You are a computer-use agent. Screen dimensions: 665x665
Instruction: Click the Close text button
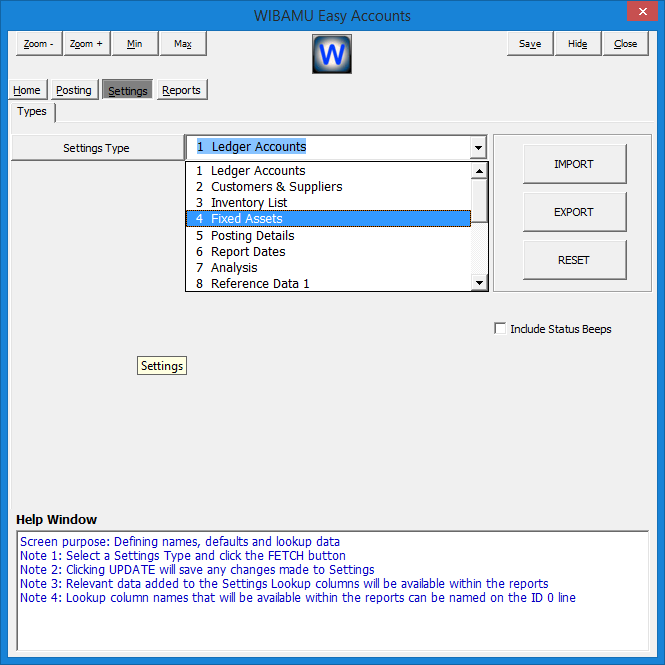[626, 44]
